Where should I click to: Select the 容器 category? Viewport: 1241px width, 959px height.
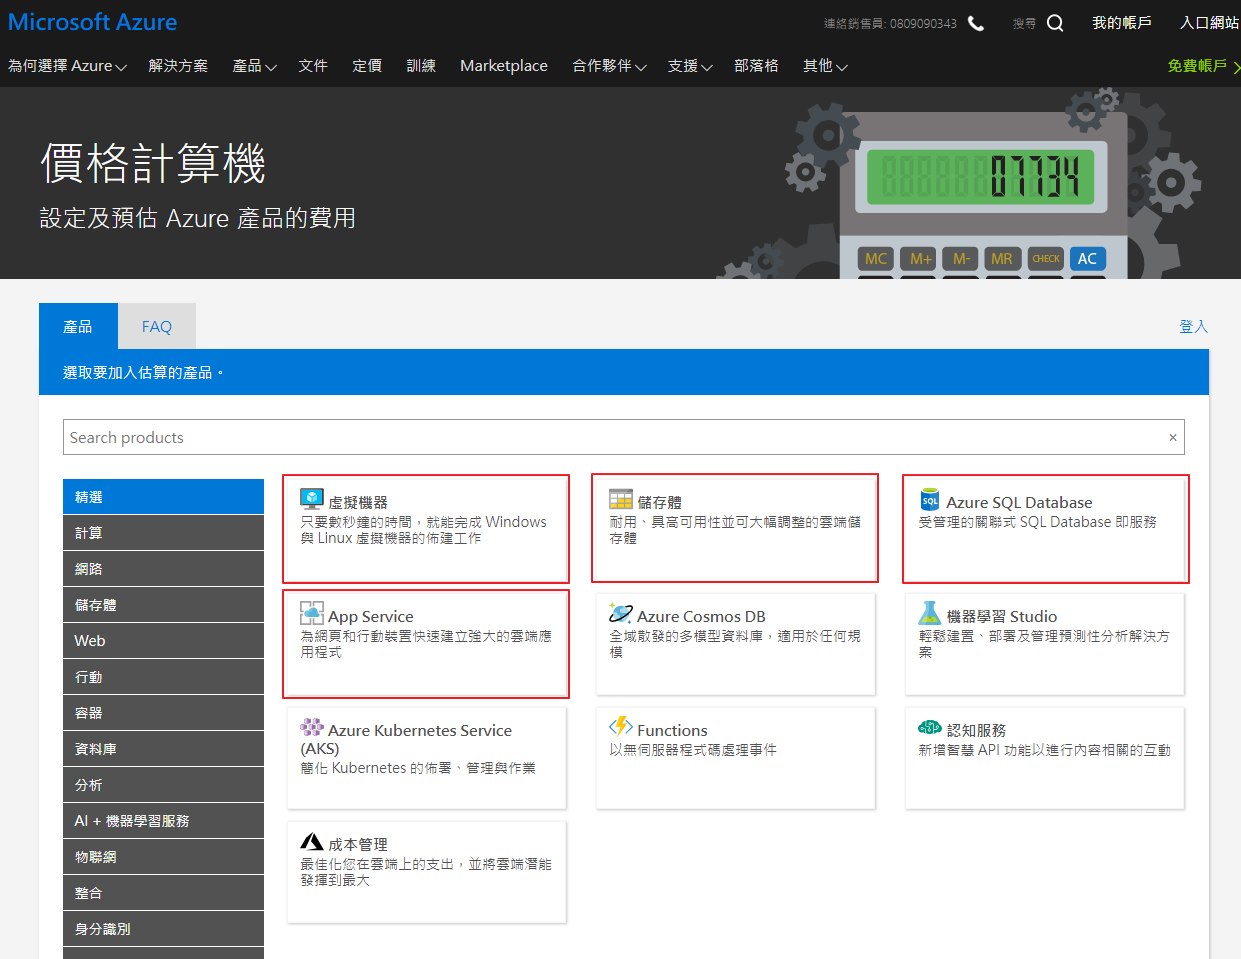point(163,713)
